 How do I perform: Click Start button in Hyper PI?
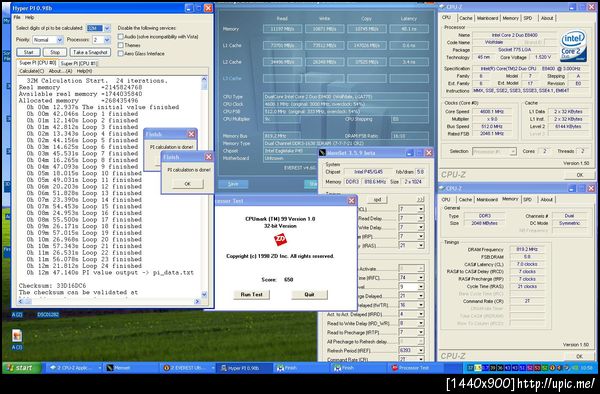29,52
